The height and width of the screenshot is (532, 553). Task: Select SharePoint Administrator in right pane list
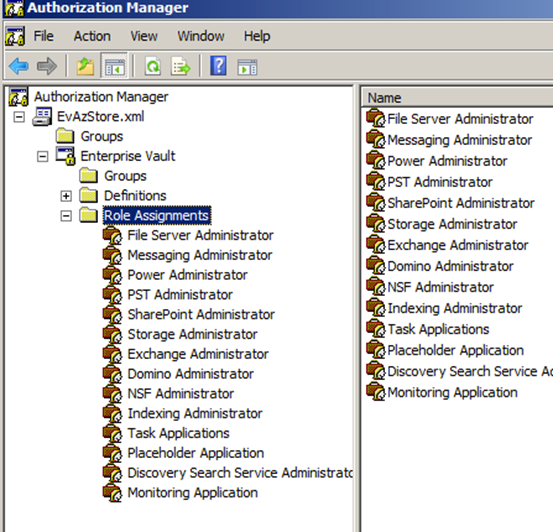click(461, 202)
